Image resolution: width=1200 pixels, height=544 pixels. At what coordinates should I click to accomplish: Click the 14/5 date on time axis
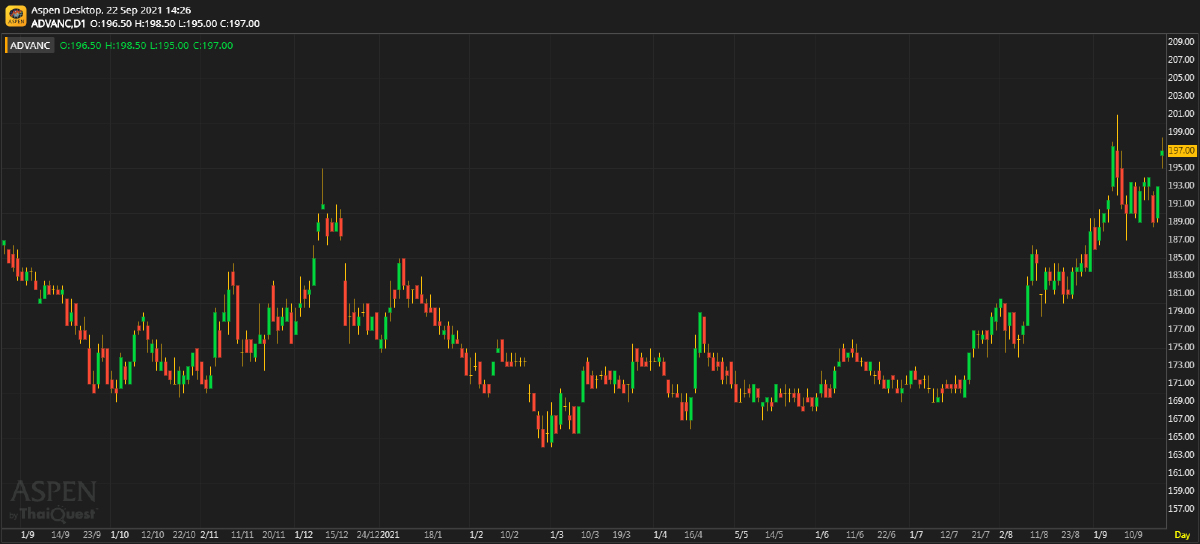point(773,536)
